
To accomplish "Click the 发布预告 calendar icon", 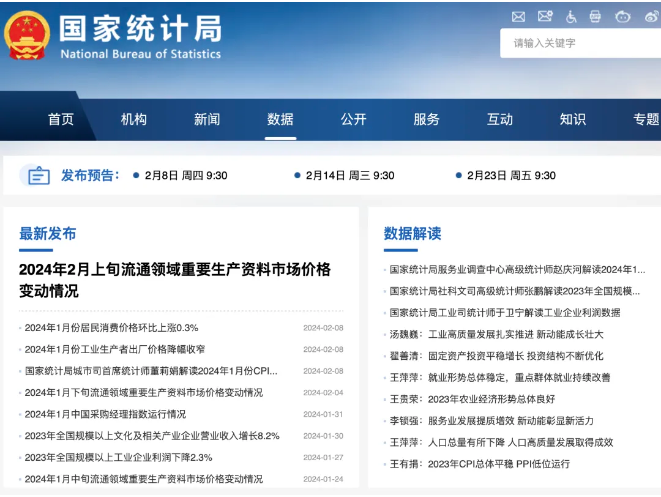I will click(38, 175).
